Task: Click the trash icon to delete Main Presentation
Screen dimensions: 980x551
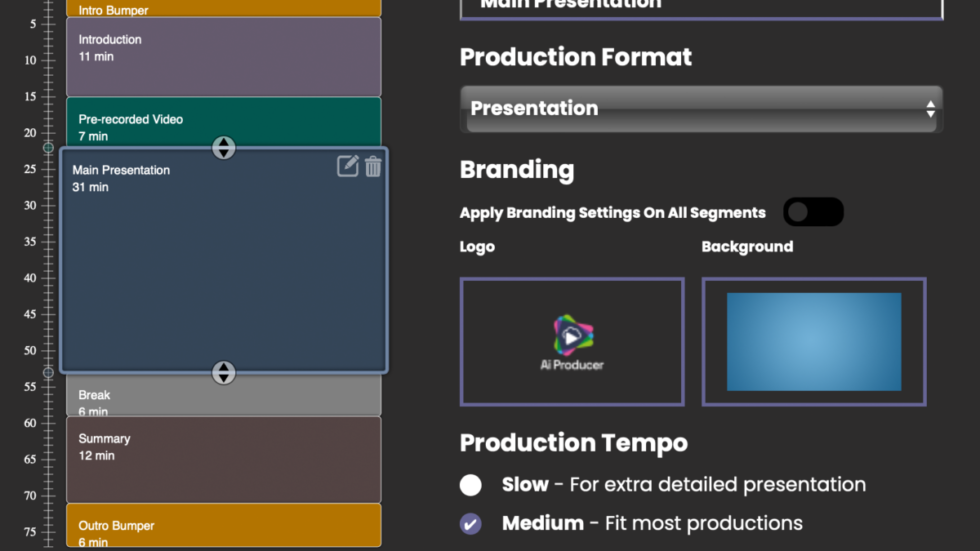Action: click(373, 166)
